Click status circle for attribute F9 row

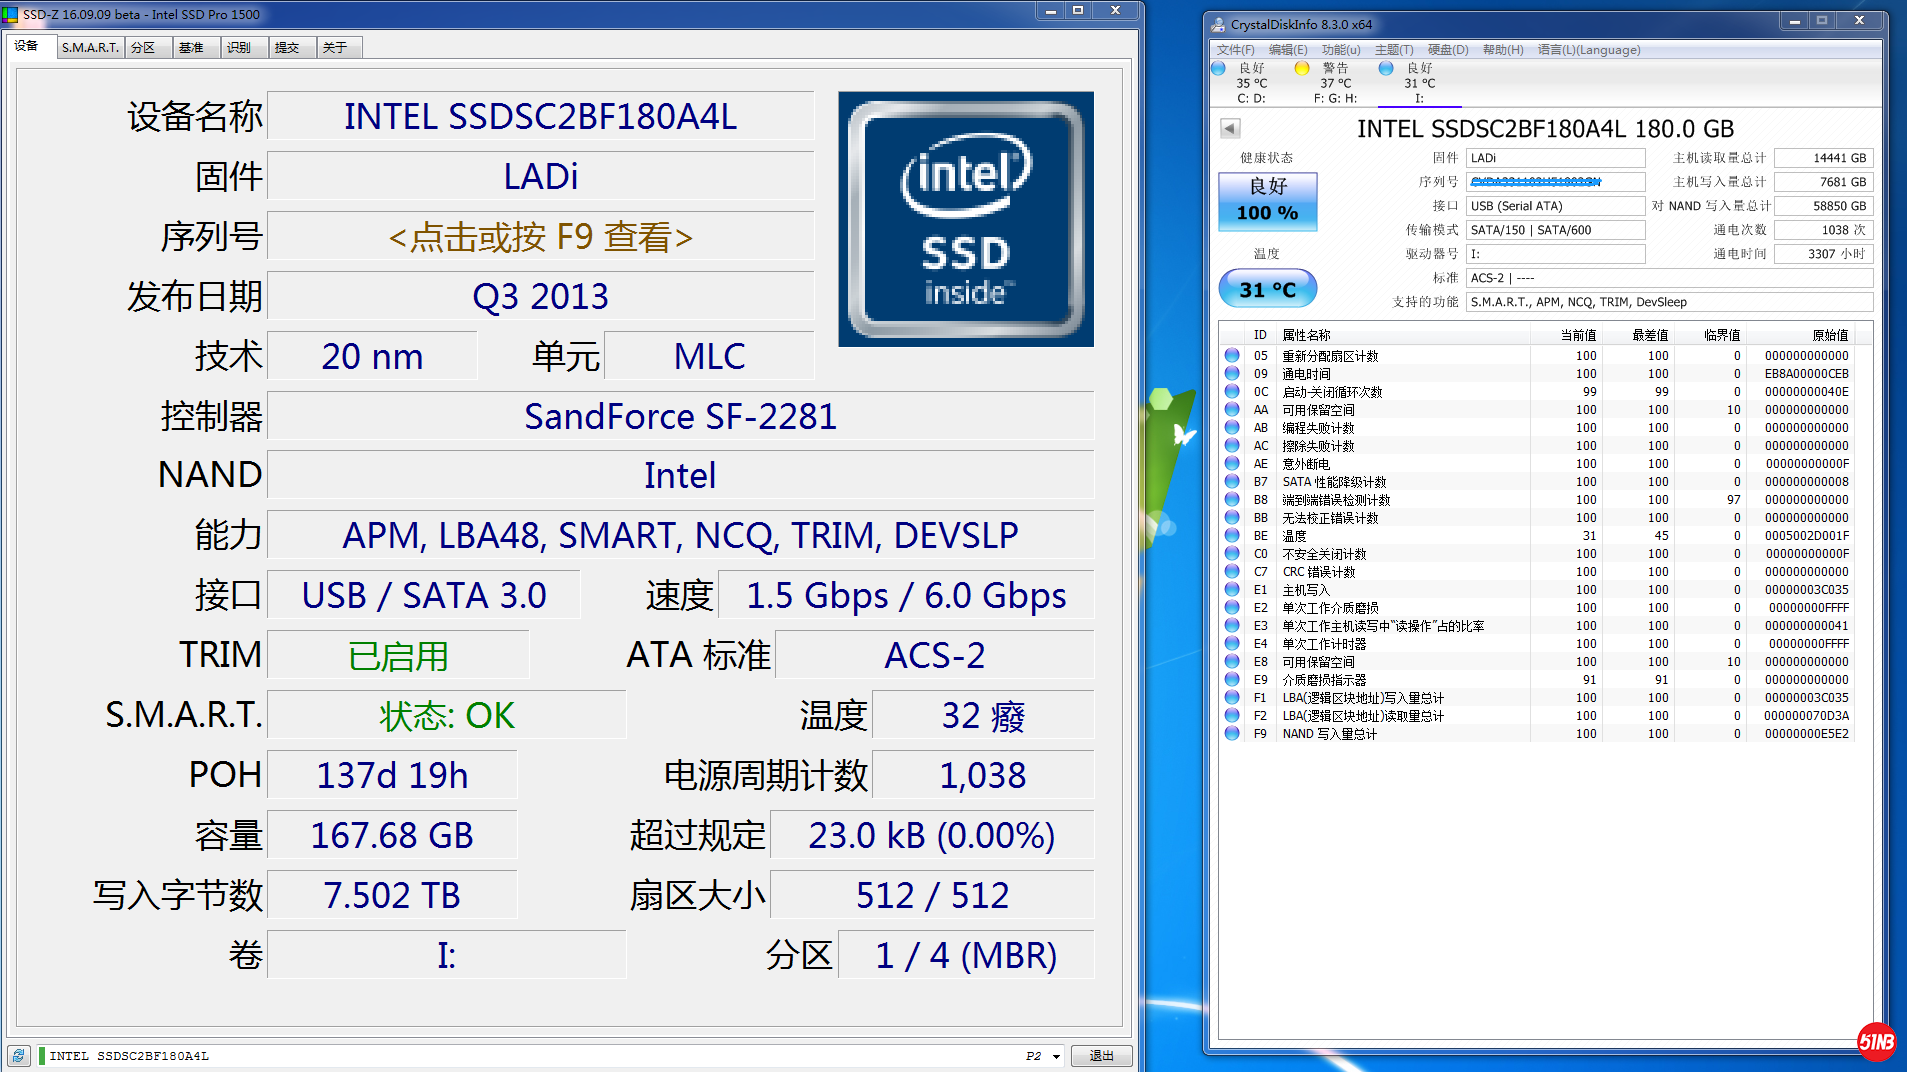click(1232, 734)
